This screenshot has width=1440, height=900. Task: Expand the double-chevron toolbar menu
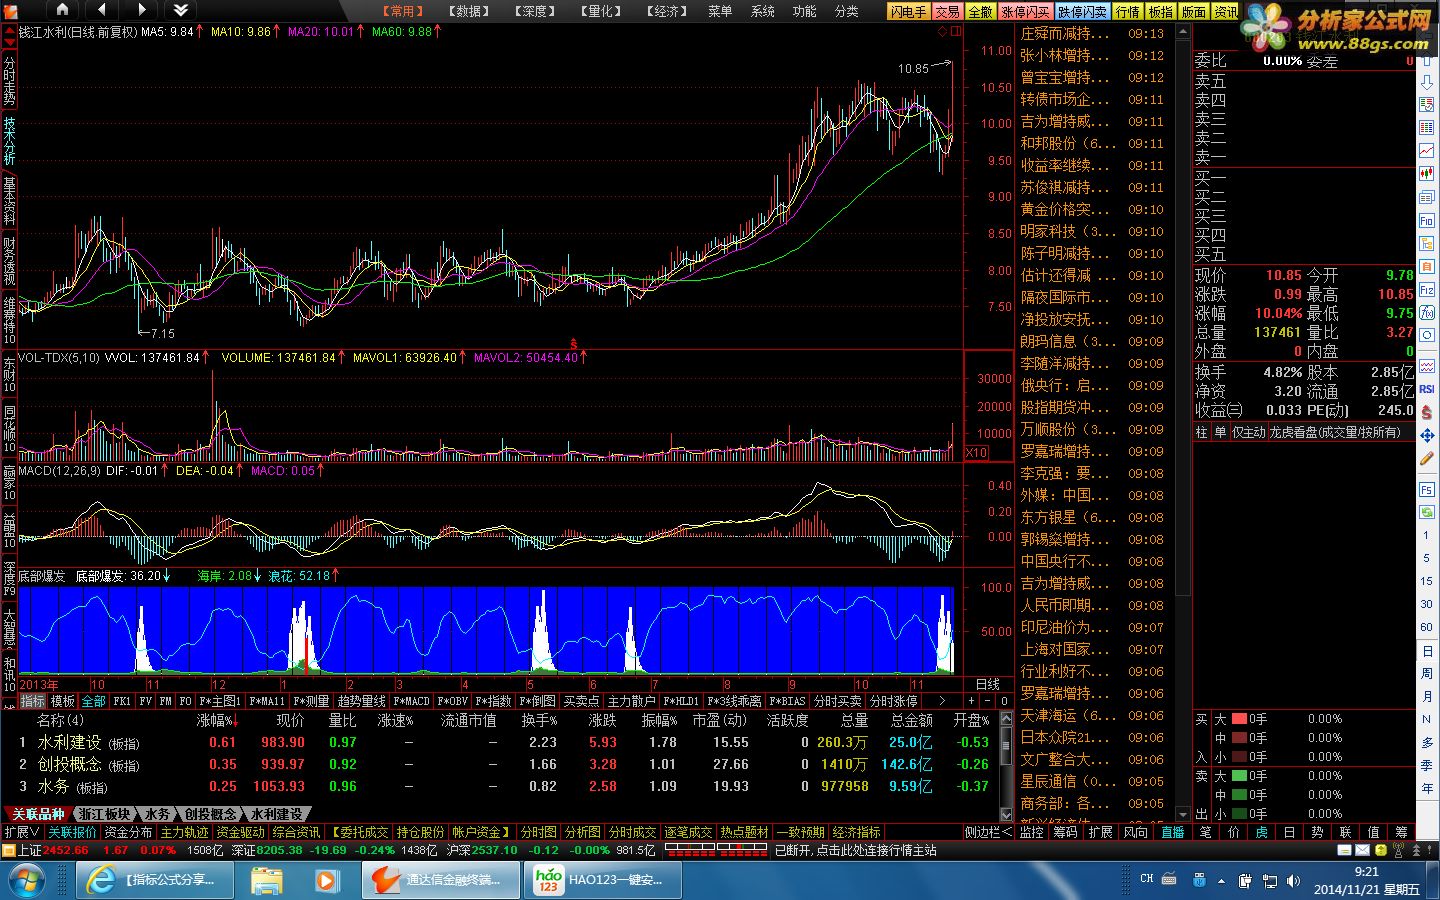[180, 10]
